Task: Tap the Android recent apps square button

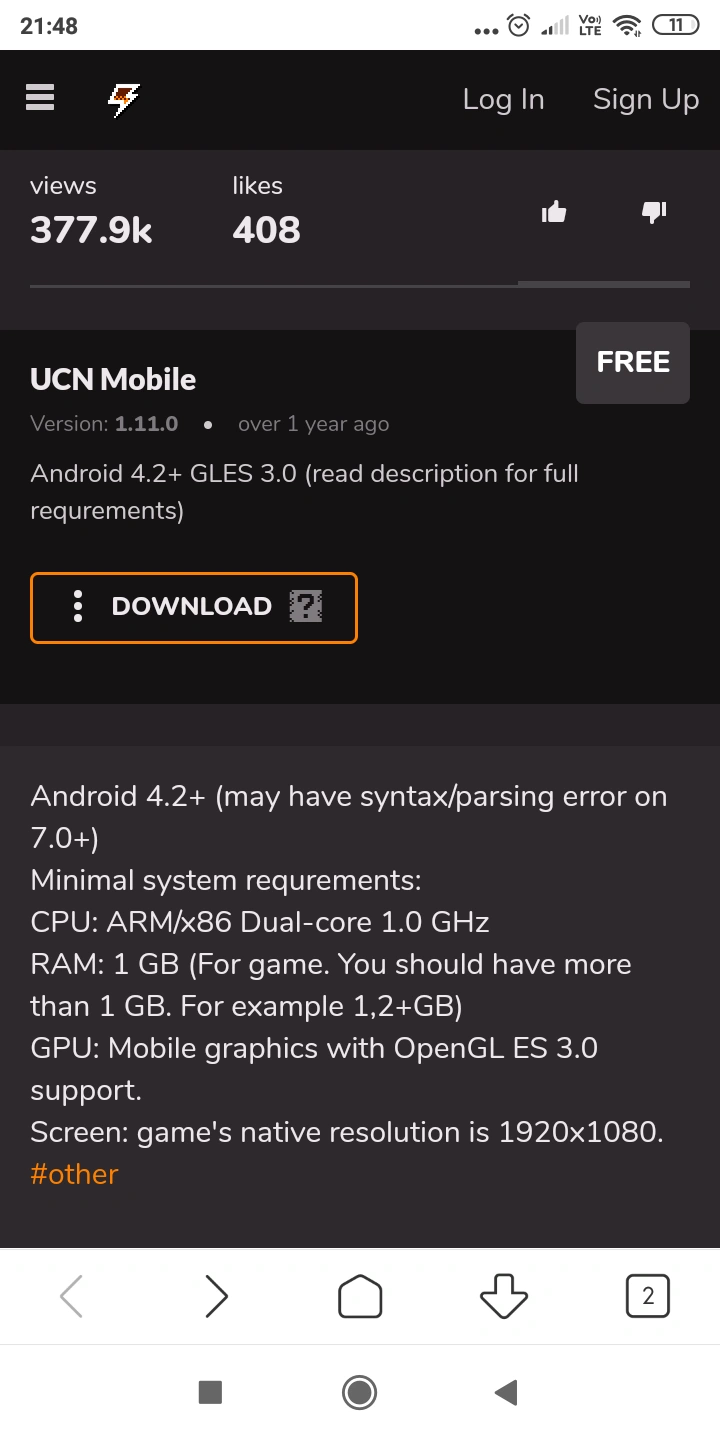Action: coord(210,1391)
